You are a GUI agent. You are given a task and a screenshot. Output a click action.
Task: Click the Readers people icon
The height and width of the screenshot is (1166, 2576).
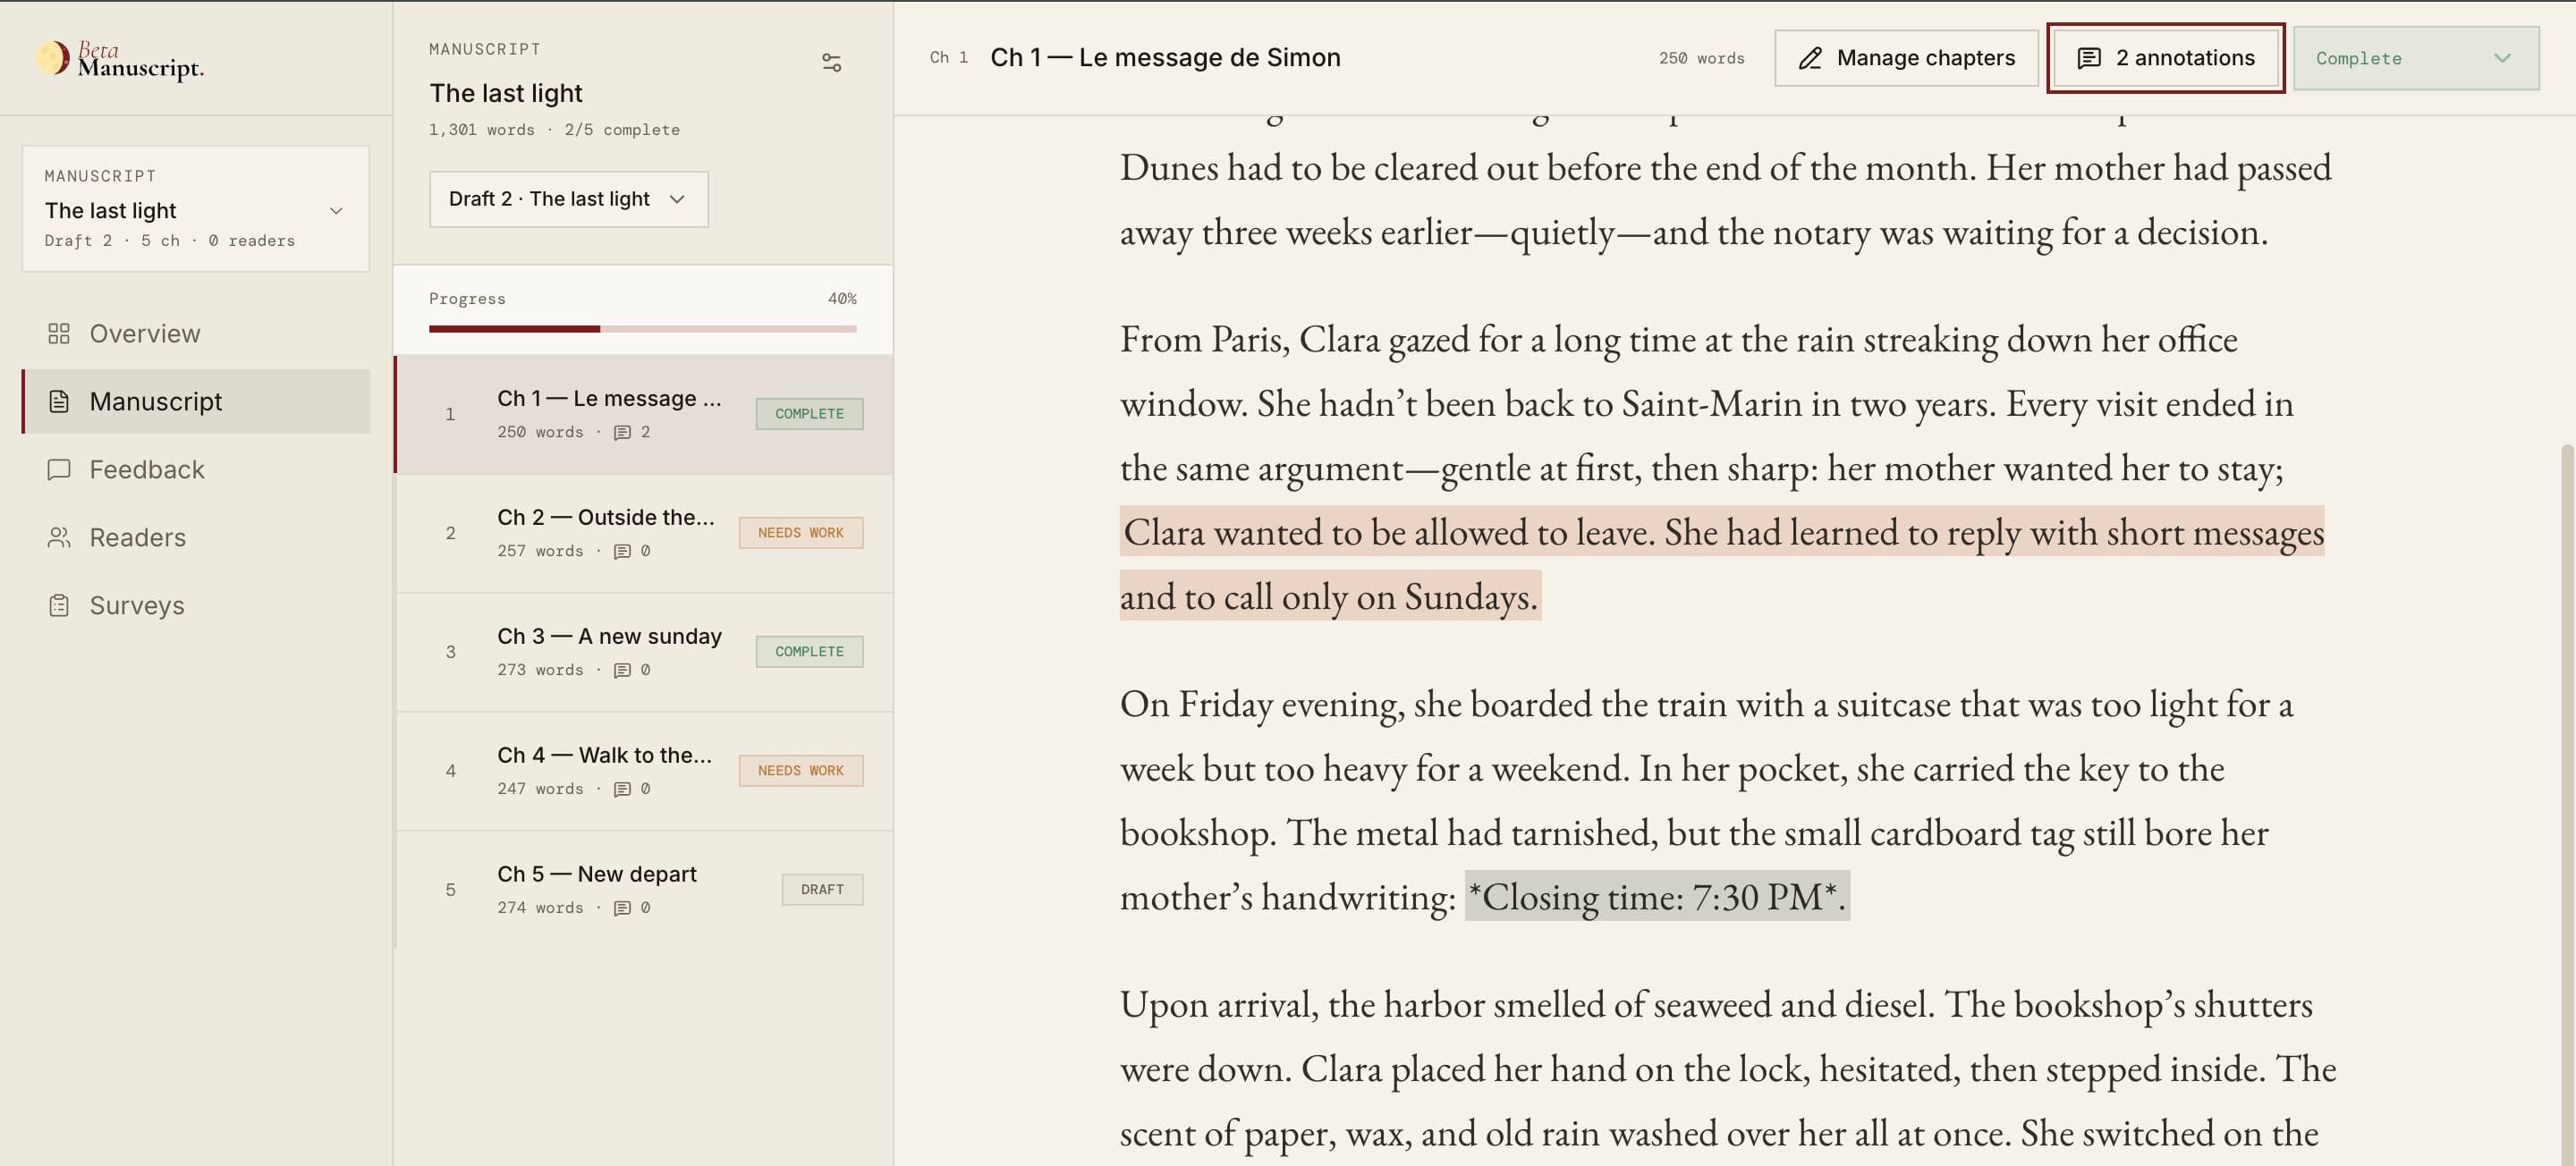[x=59, y=537]
